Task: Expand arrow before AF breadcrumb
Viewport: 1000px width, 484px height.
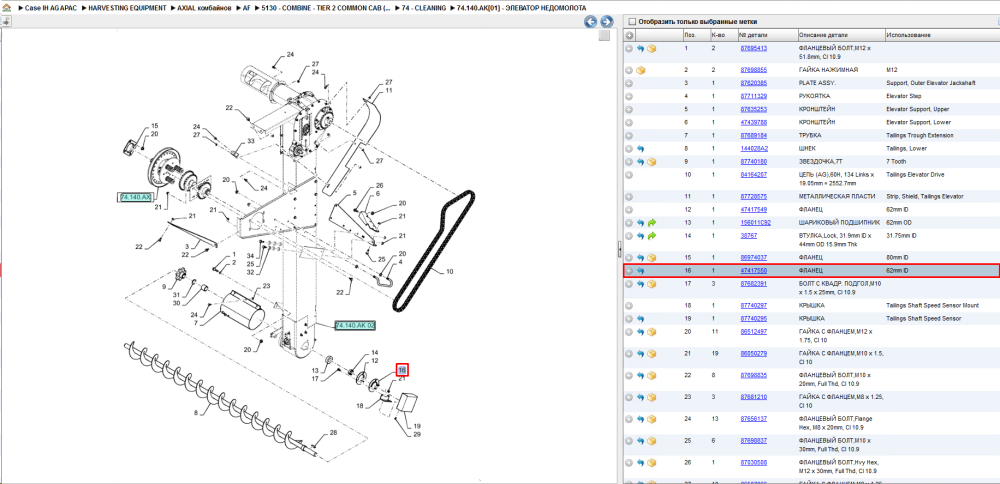Action: click(237, 8)
